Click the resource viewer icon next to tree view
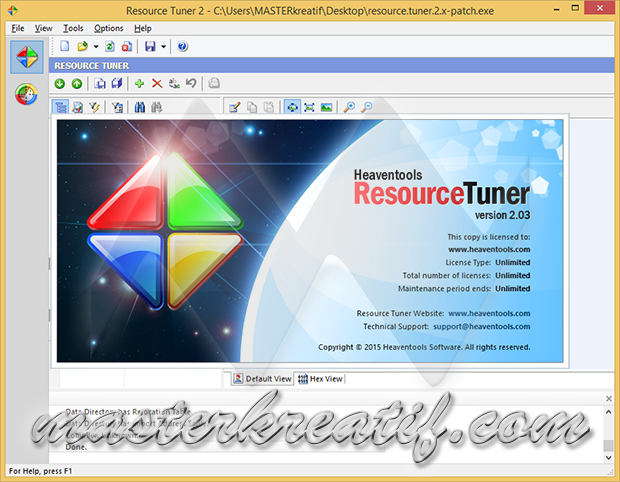The height and width of the screenshot is (482, 620). pos(78,107)
